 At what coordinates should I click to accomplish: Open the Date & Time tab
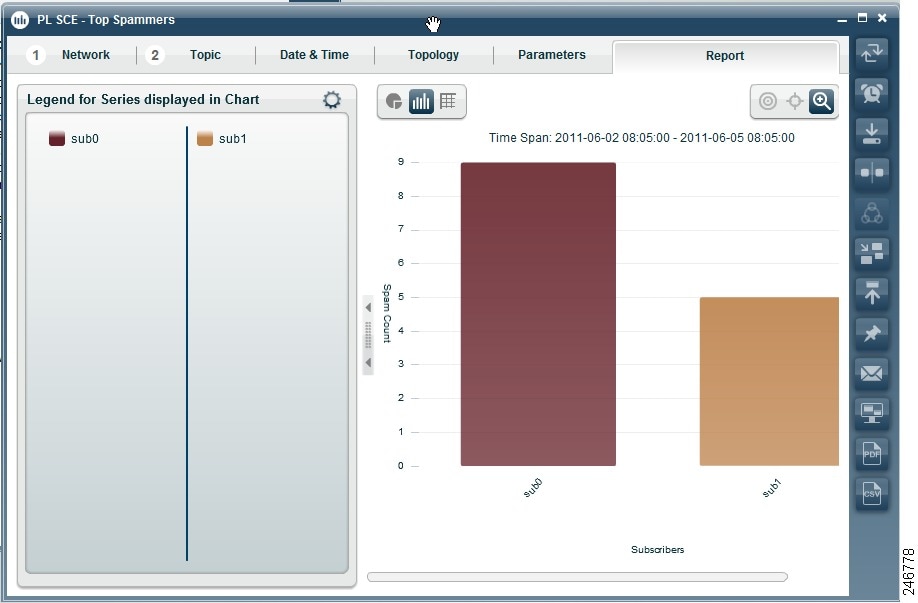pyautogui.click(x=314, y=54)
